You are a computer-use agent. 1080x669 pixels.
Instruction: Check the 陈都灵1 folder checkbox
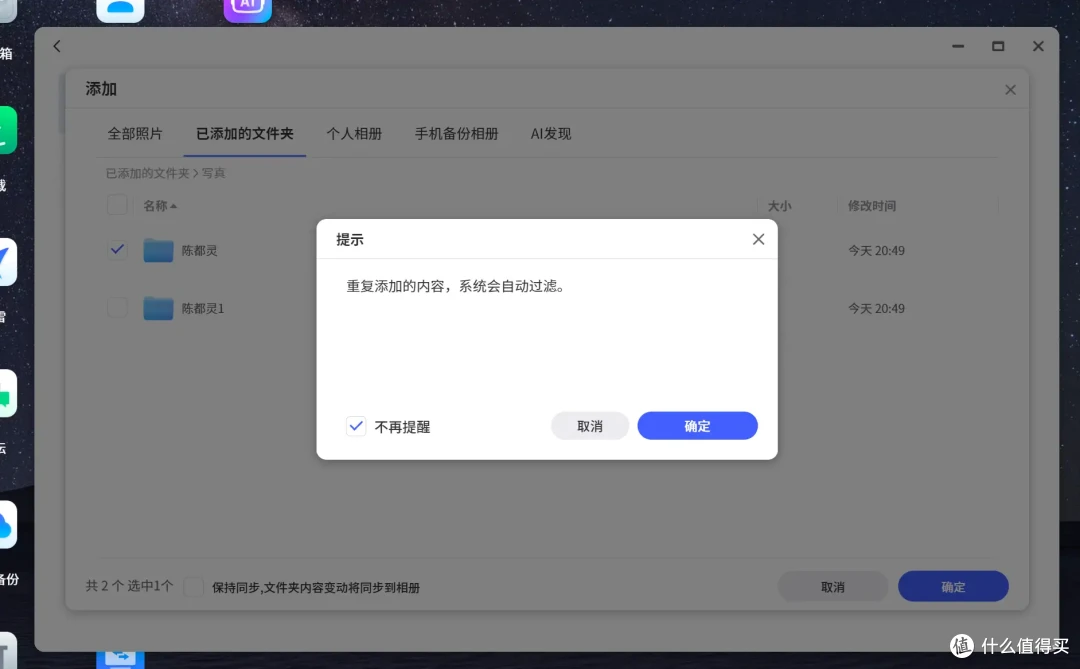click(x=117, y=307)
